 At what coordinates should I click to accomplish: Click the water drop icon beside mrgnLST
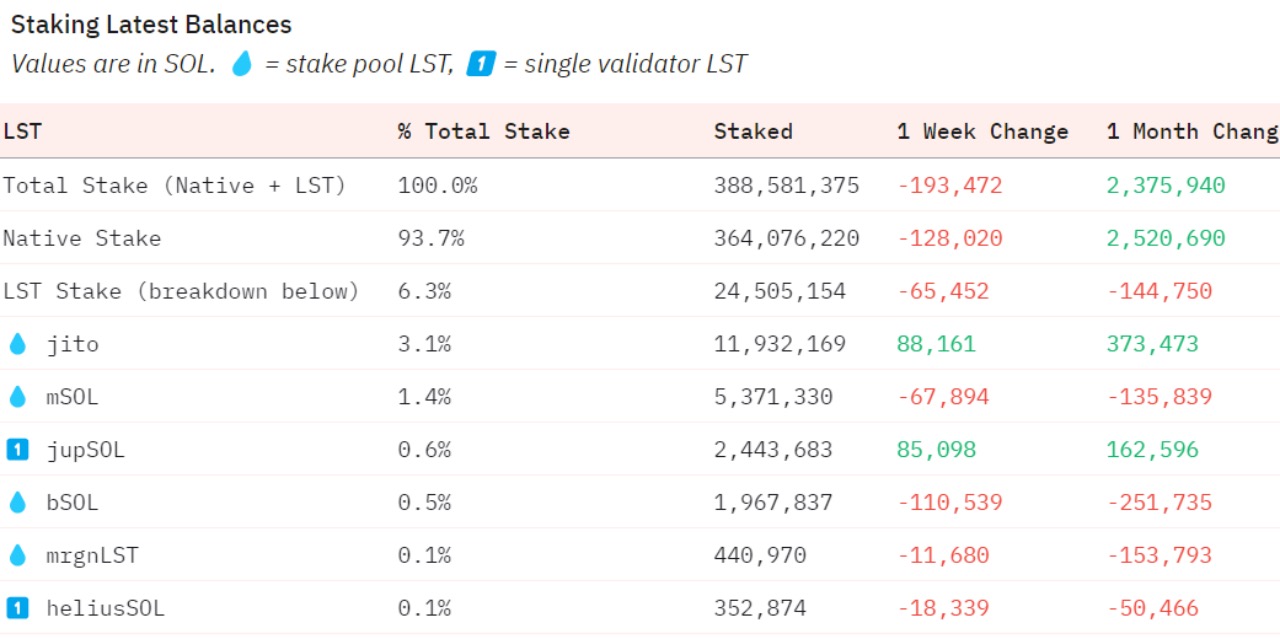click(x=17, y=555)
